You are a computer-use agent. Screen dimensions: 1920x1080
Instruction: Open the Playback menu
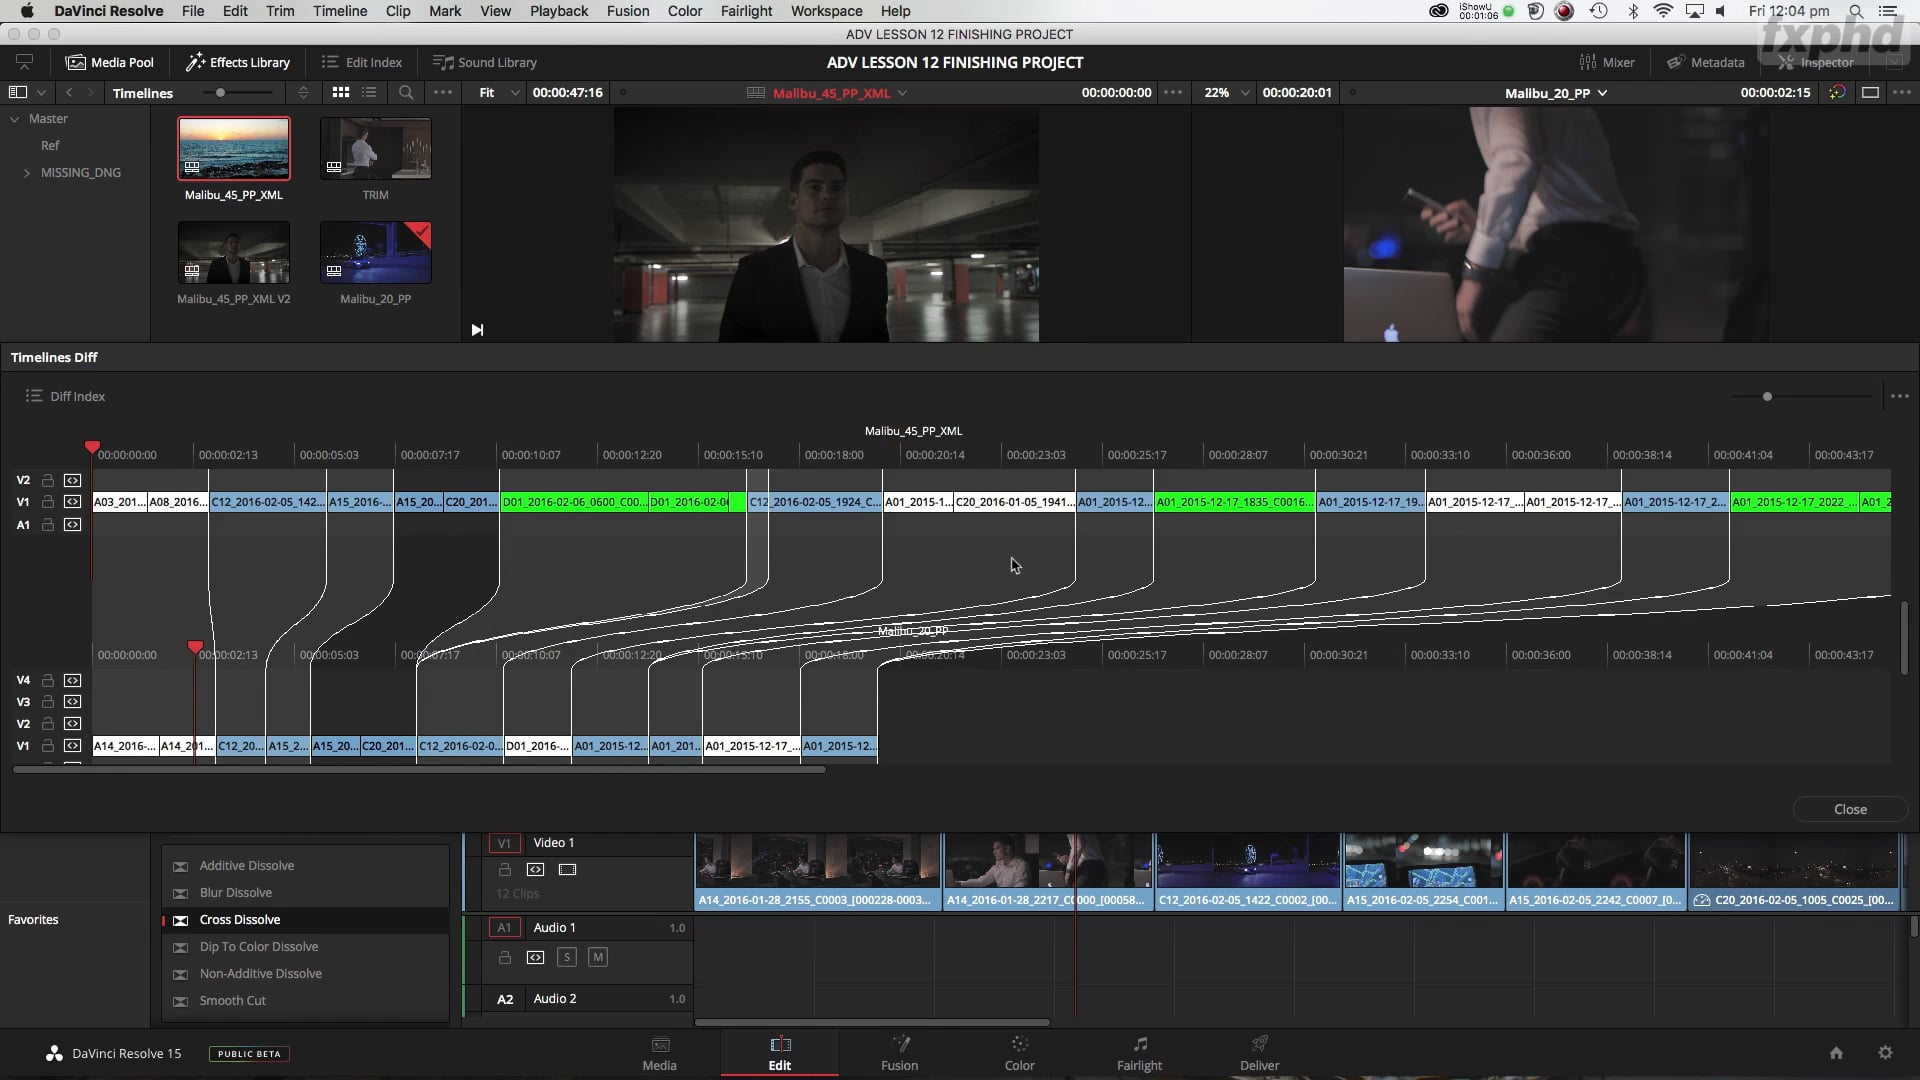pos(558,11)
